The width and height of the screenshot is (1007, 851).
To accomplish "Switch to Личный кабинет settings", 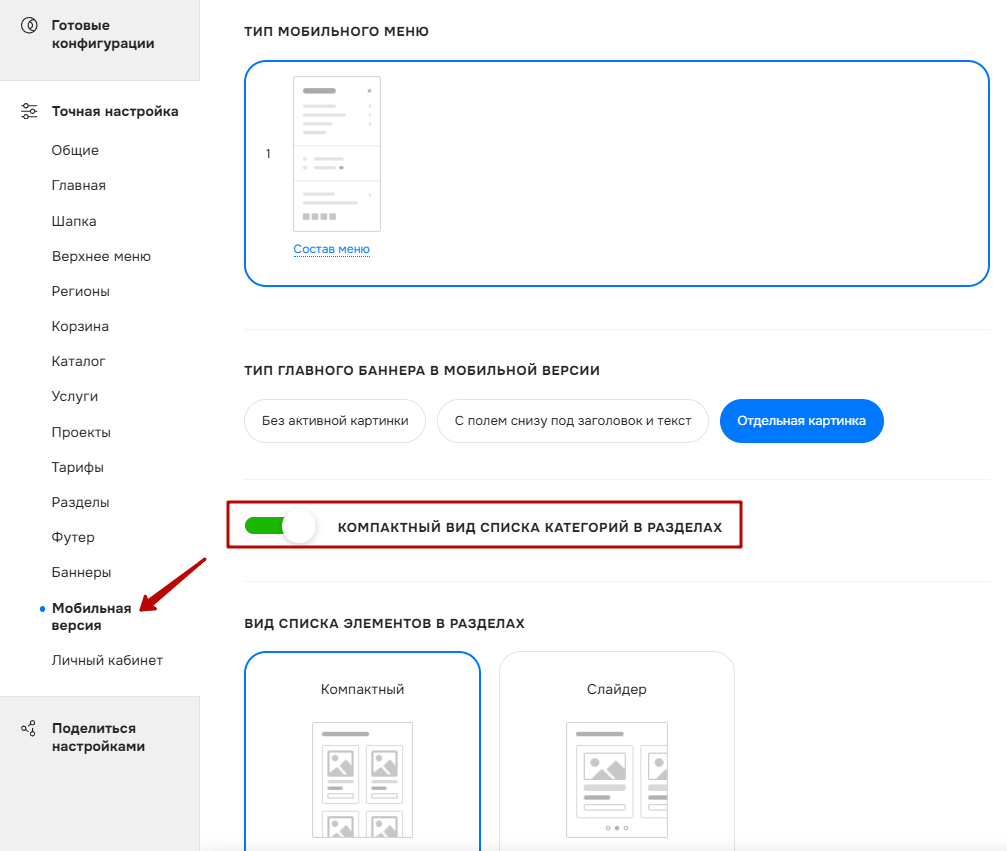I will click(107, 660).
